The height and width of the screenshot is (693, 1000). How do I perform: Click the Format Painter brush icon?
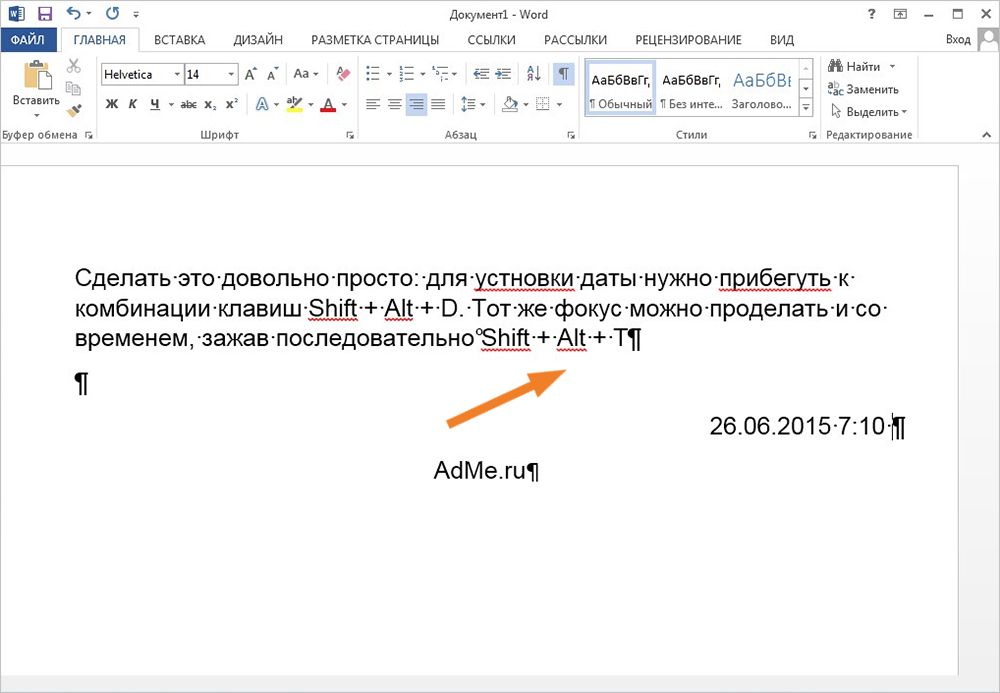(x=74, y=112)
